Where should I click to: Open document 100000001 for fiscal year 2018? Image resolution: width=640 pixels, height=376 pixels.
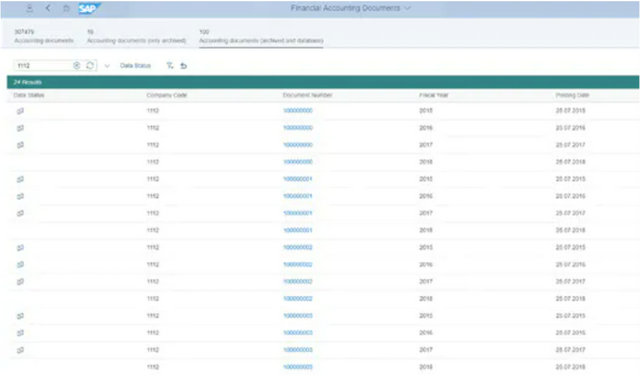[298, 230]
